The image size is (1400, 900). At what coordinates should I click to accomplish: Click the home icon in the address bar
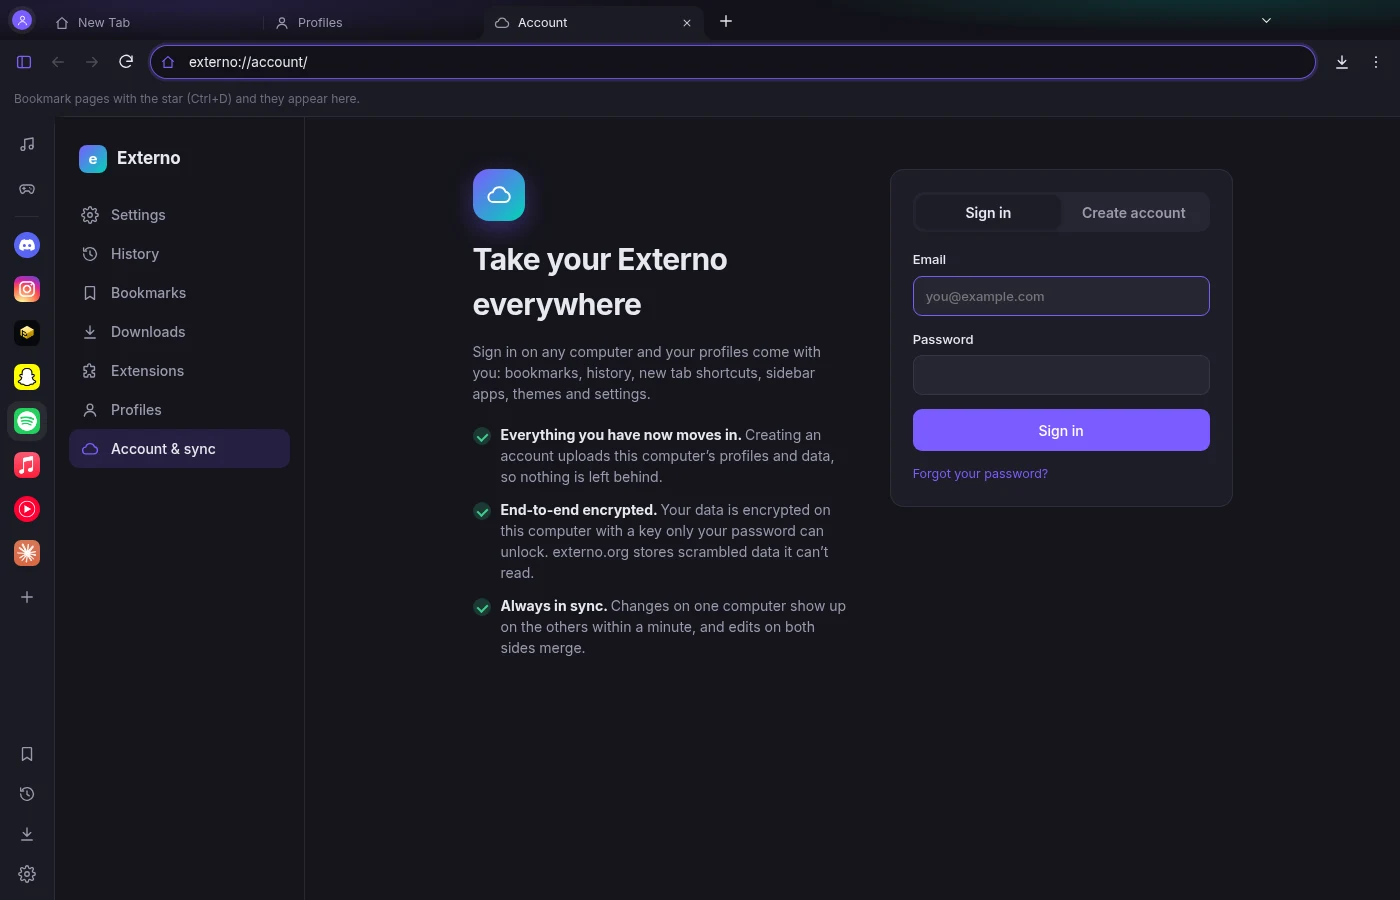click(168, 62)
